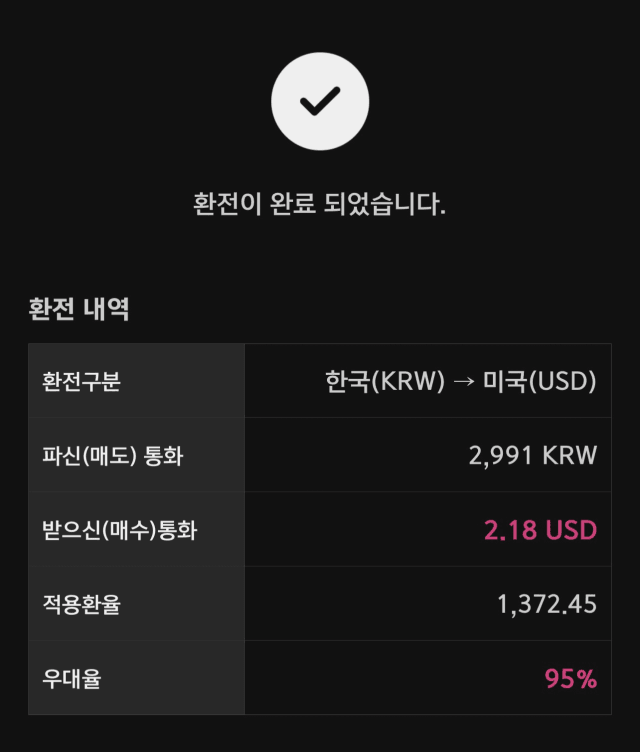Screen dimensions: 640x752
Task: Click the pink '2.18 USD' amount
Action: (541, 530)
